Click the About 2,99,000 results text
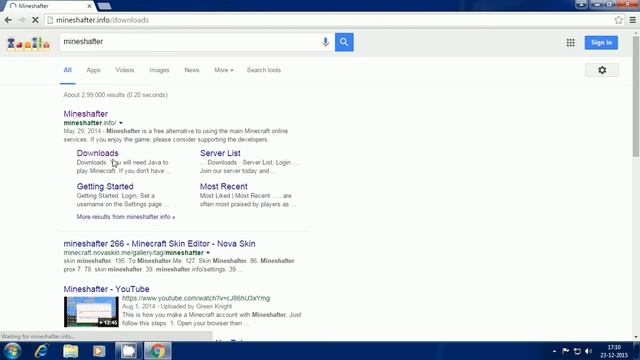This screenshot has width=640, height=360. 116,95
